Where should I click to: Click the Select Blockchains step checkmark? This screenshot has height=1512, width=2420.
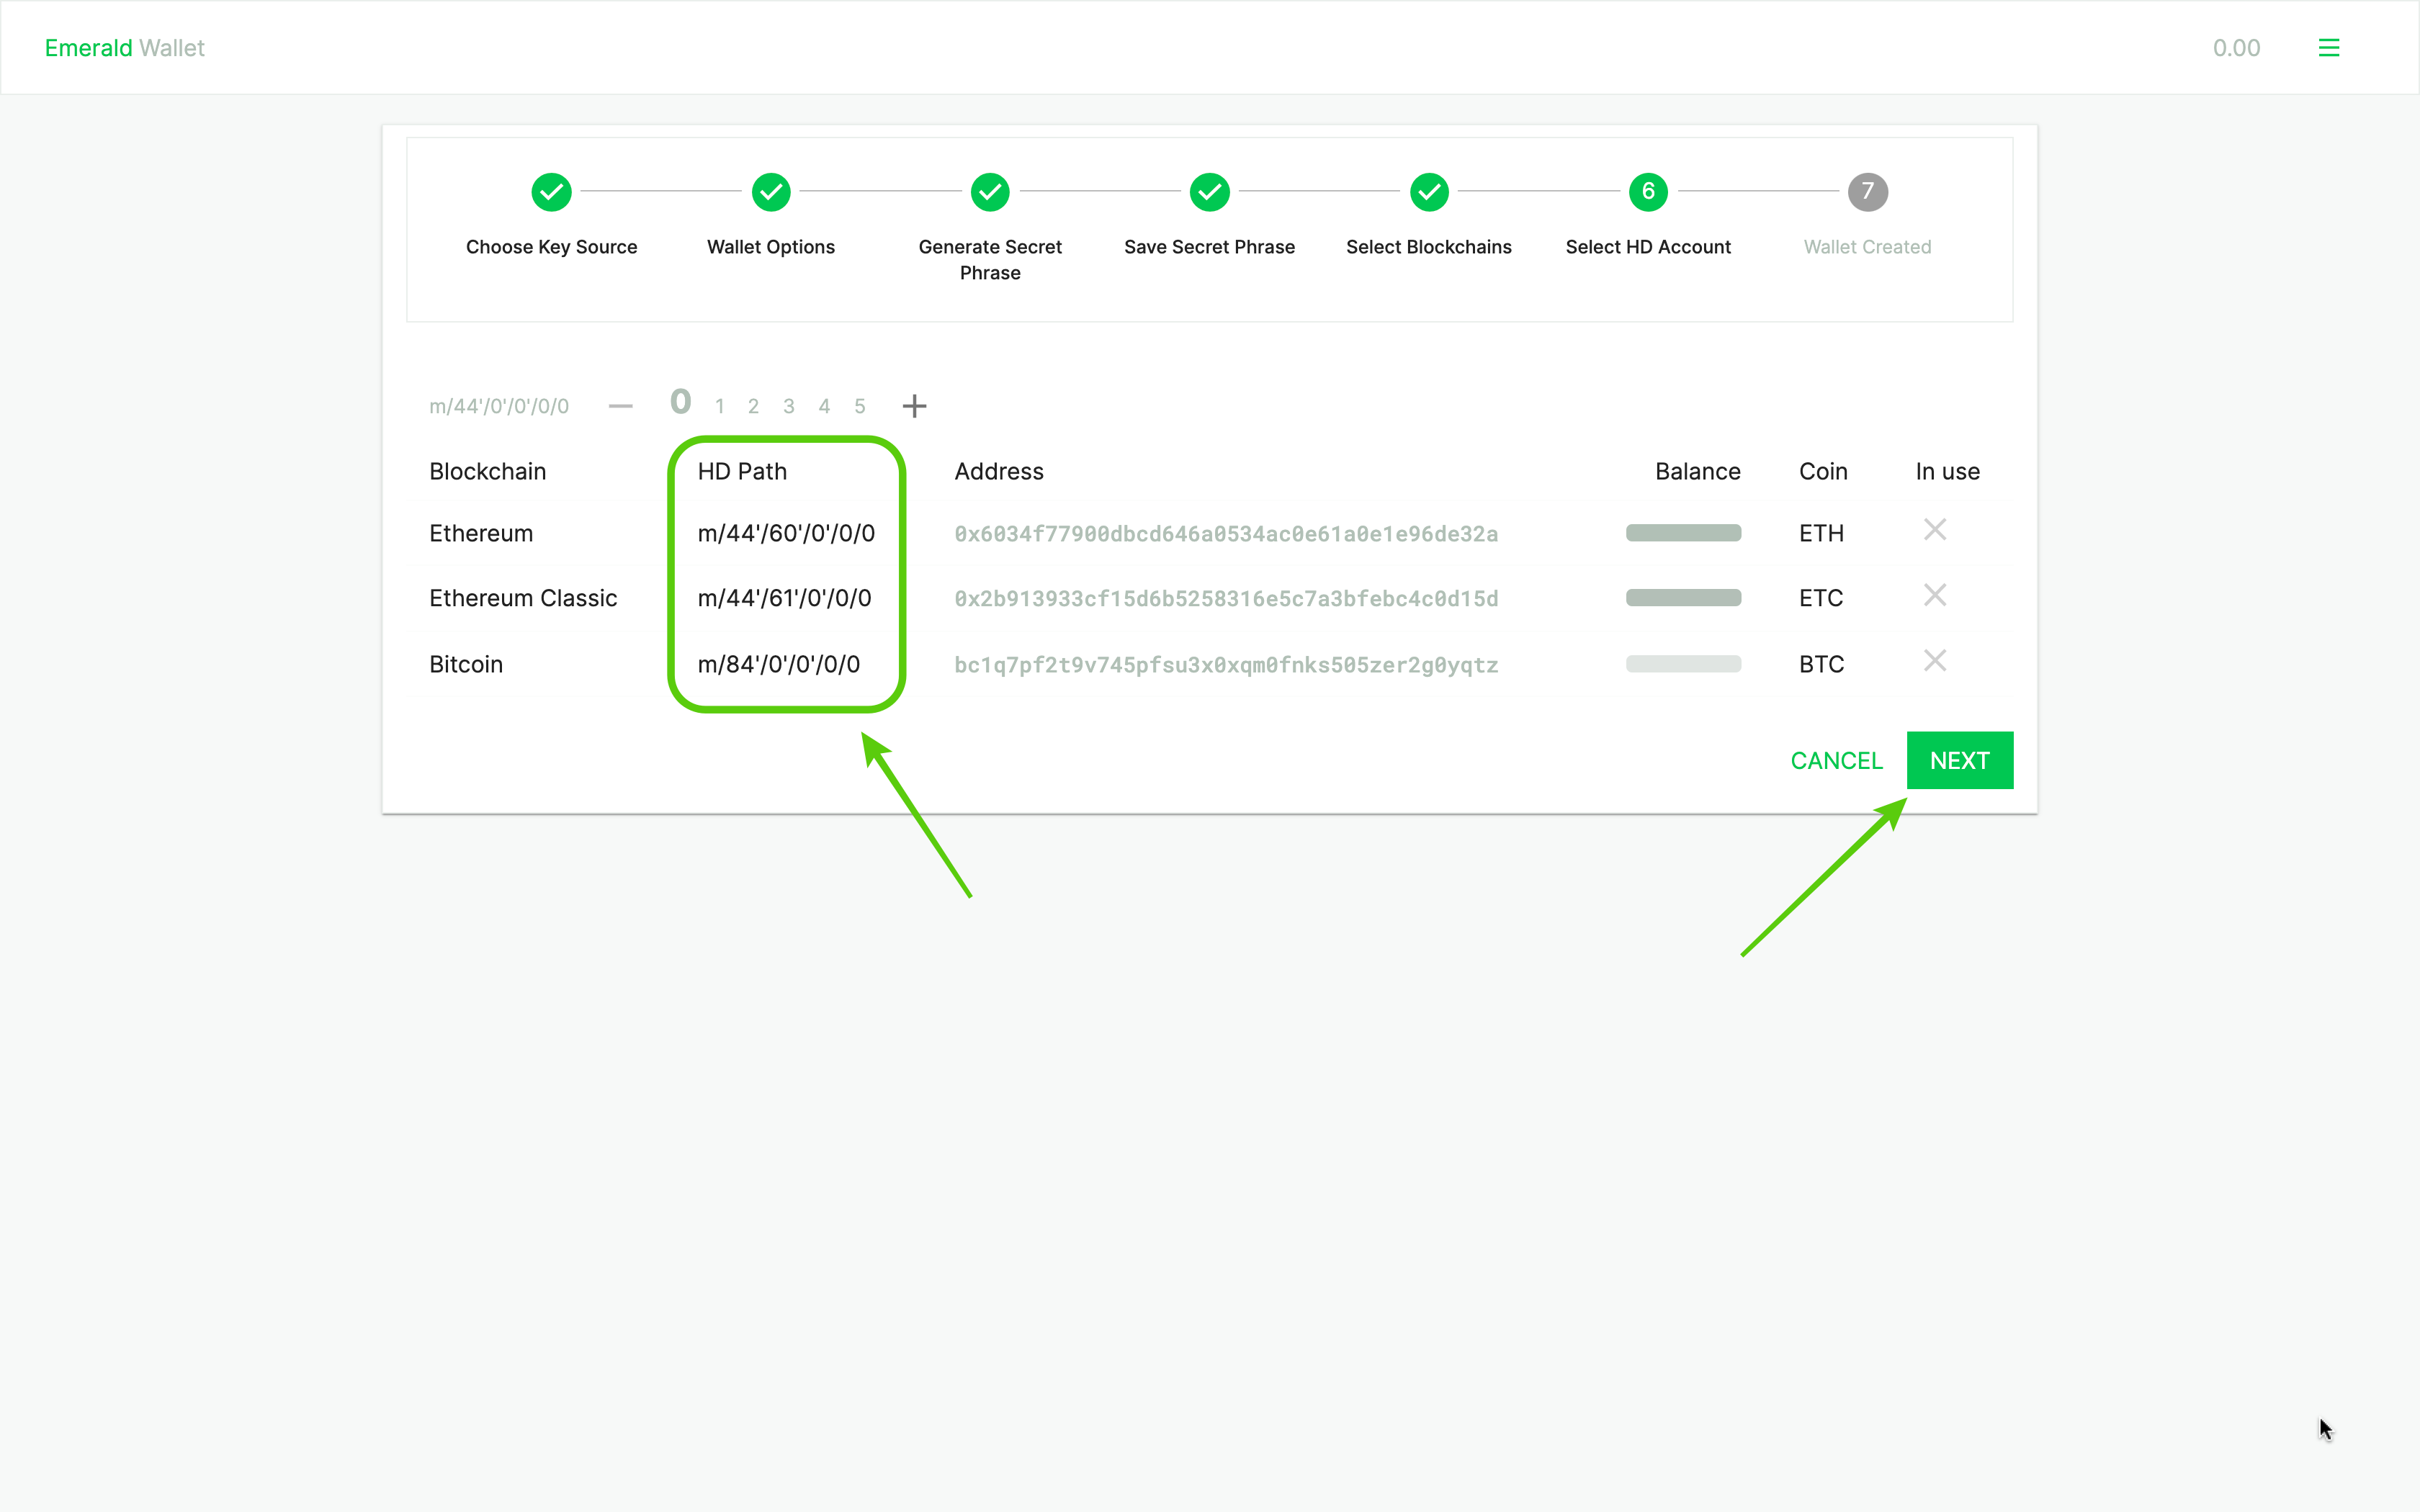(1428, 192)
